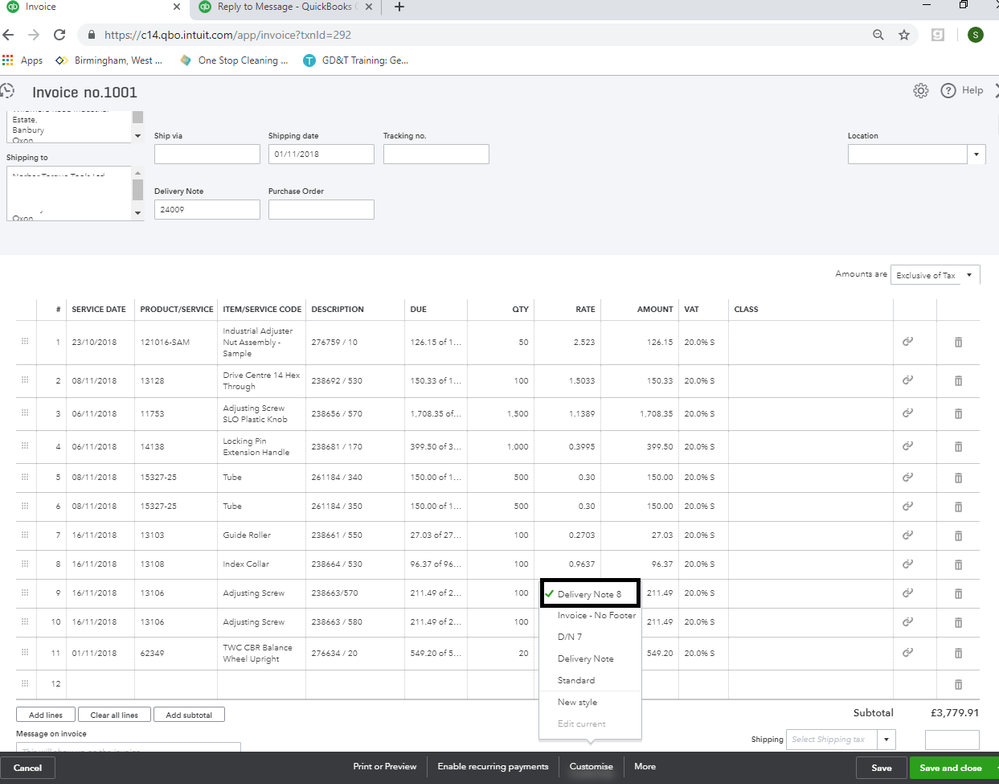The height and width of the screenshot is (784, 999).
Task: Click link icon on Locking Pin row
Action: click(908, 446)
